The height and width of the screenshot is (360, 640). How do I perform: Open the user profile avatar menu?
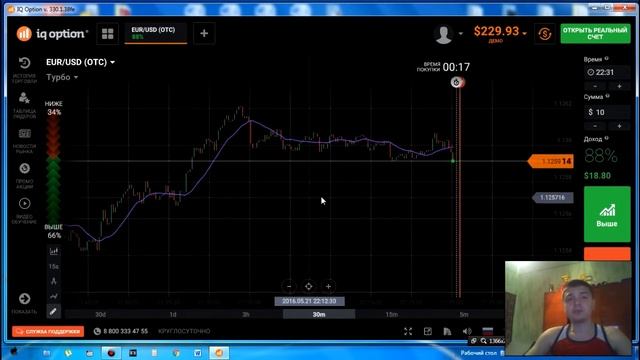pos(448,34)
